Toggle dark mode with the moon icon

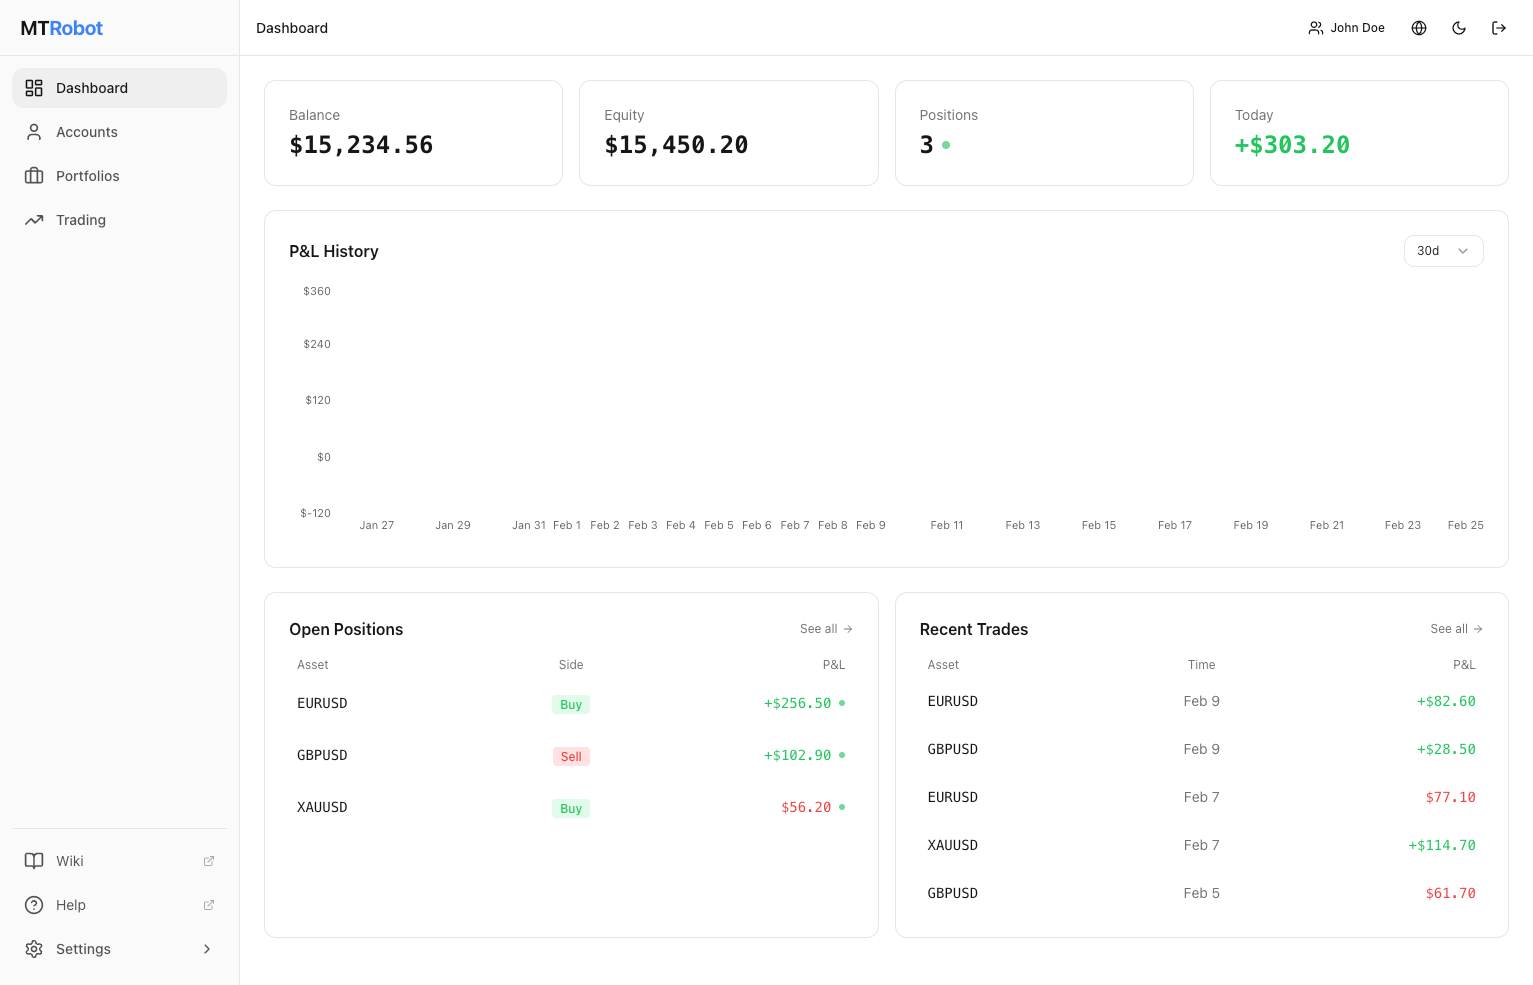pyautogui.click(x=1459, y=28)
